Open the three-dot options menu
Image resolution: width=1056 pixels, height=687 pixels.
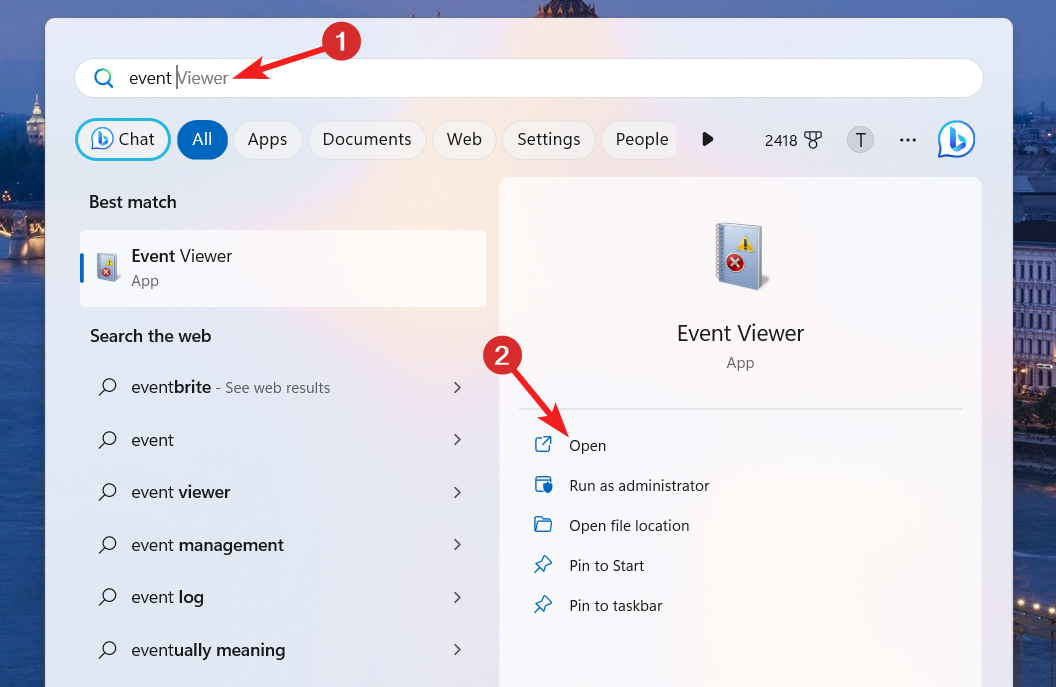click(908, 140)
